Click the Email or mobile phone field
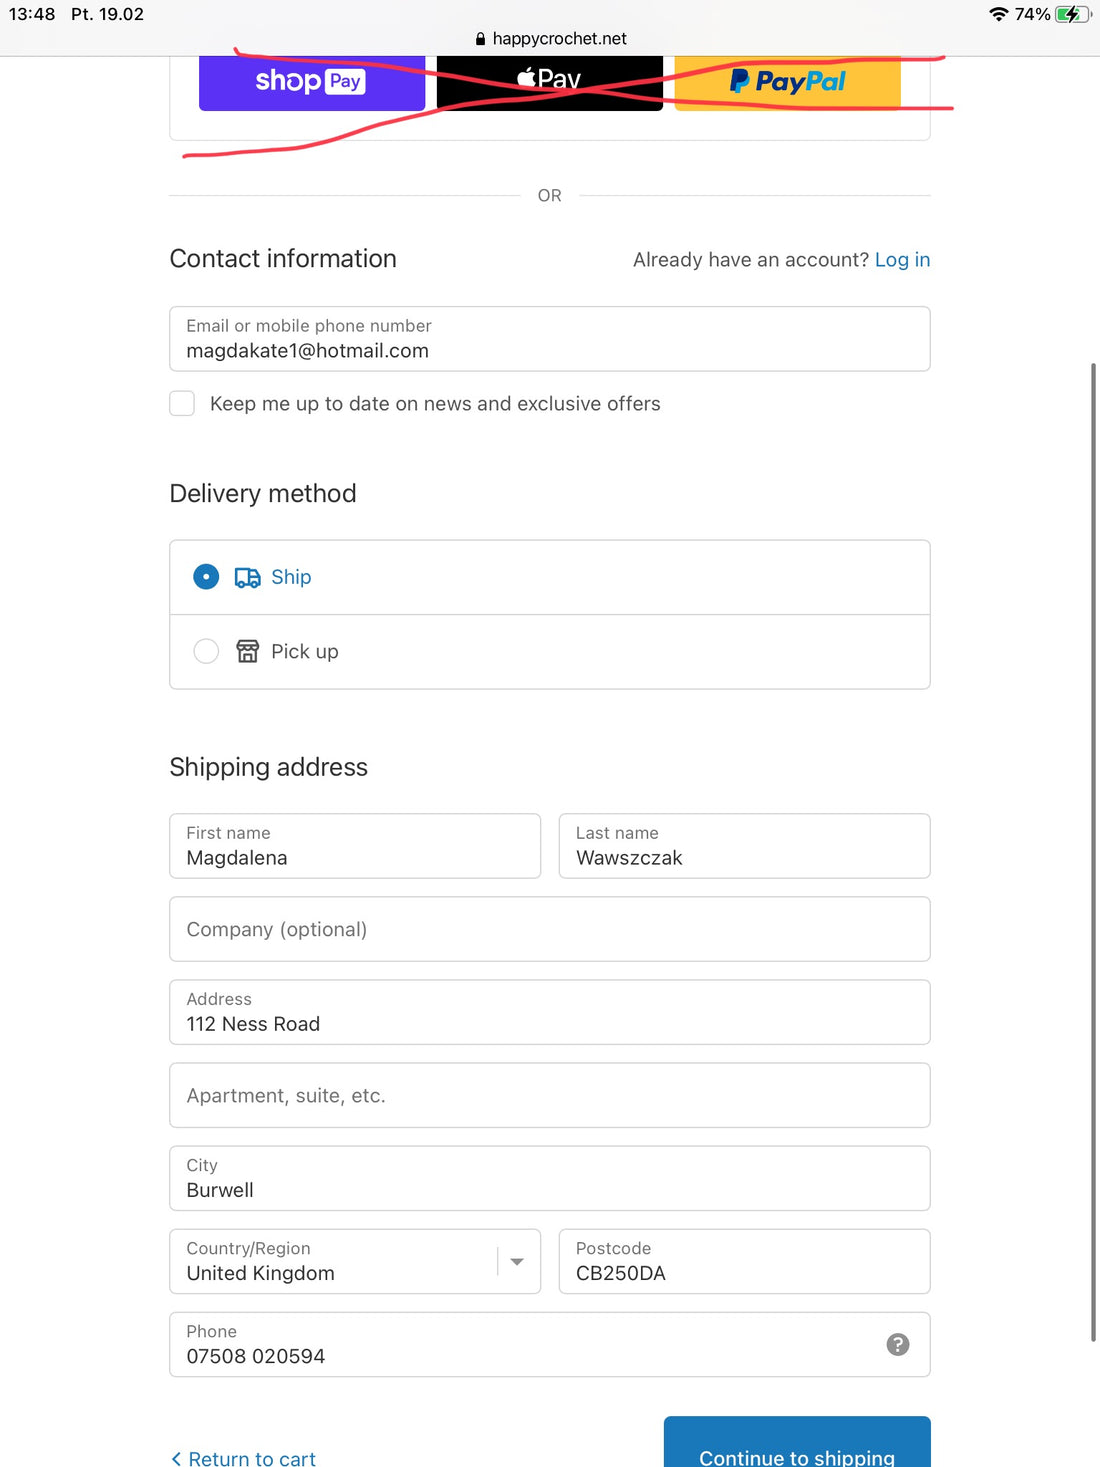 point(549,339)
